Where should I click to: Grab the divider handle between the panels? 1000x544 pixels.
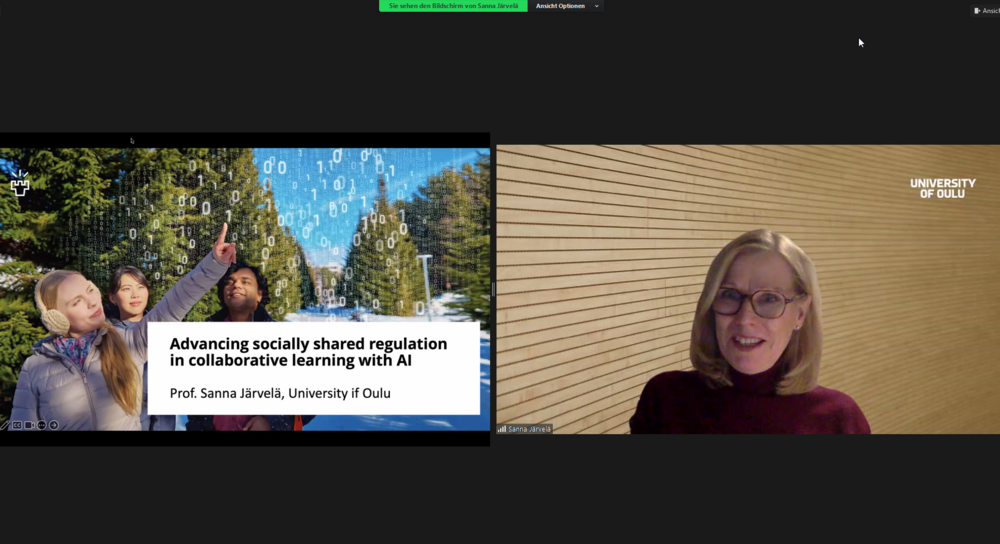[x=493, y=289]
